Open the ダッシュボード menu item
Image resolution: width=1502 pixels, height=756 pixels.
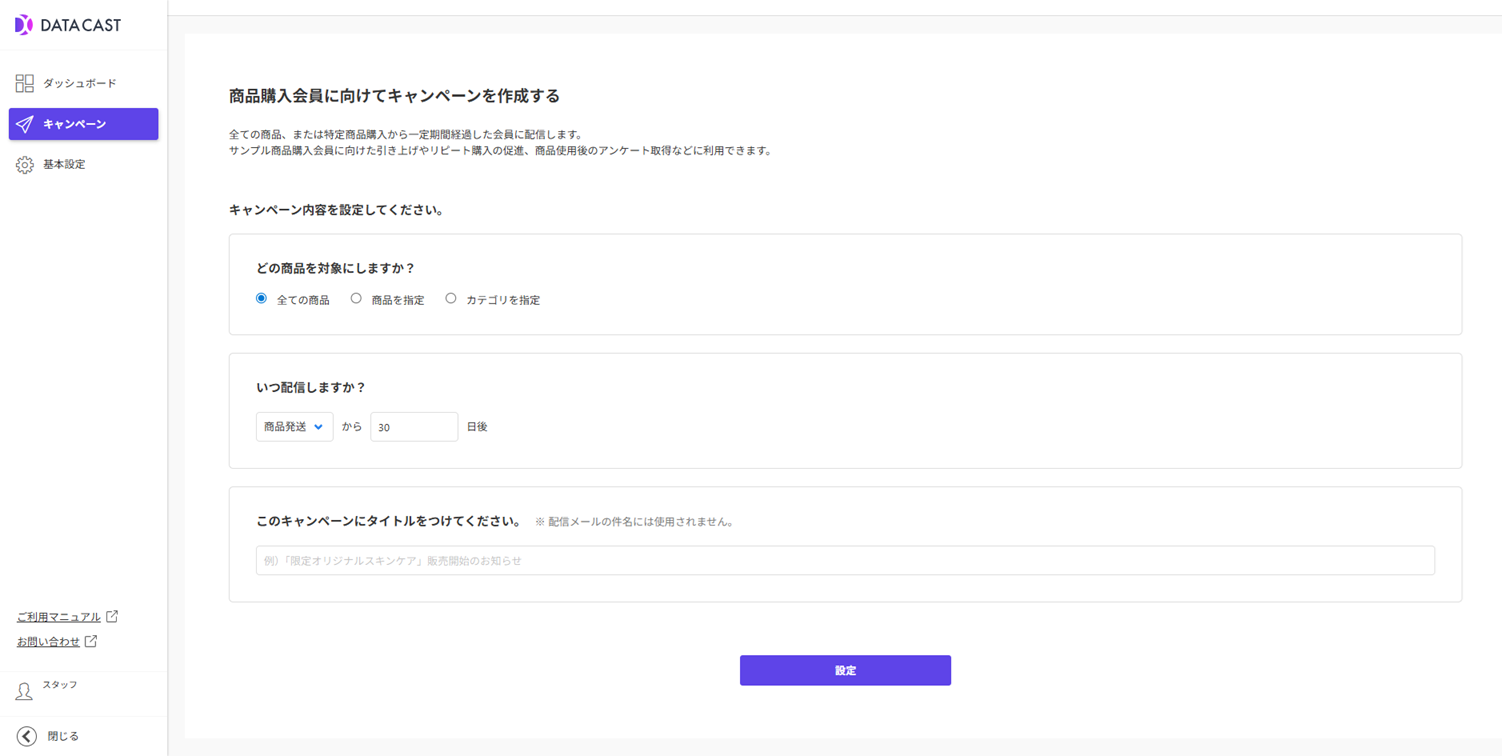click(x=79, y=83)
